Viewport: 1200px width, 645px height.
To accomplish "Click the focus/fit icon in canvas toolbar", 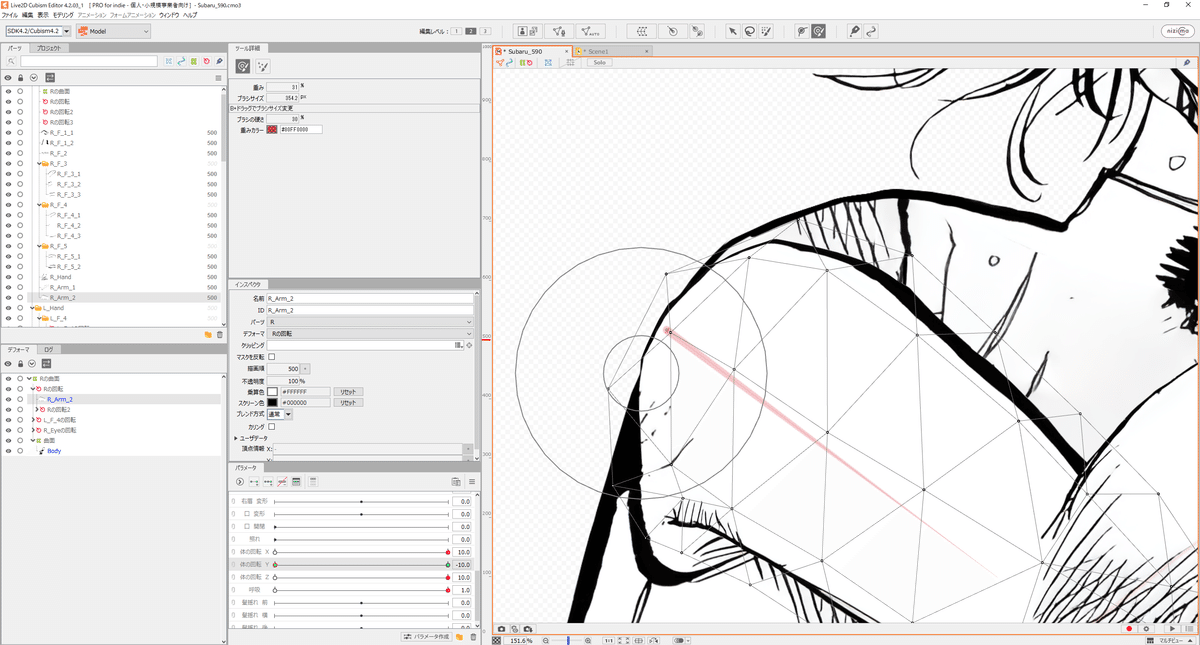I will (548, 62).
